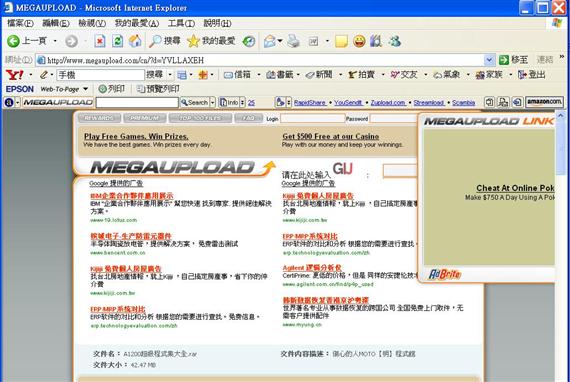This screenshot has height=382, width=570.
Task: Expand the Megaupload Search button dropdown
Action: coord(213,102)
